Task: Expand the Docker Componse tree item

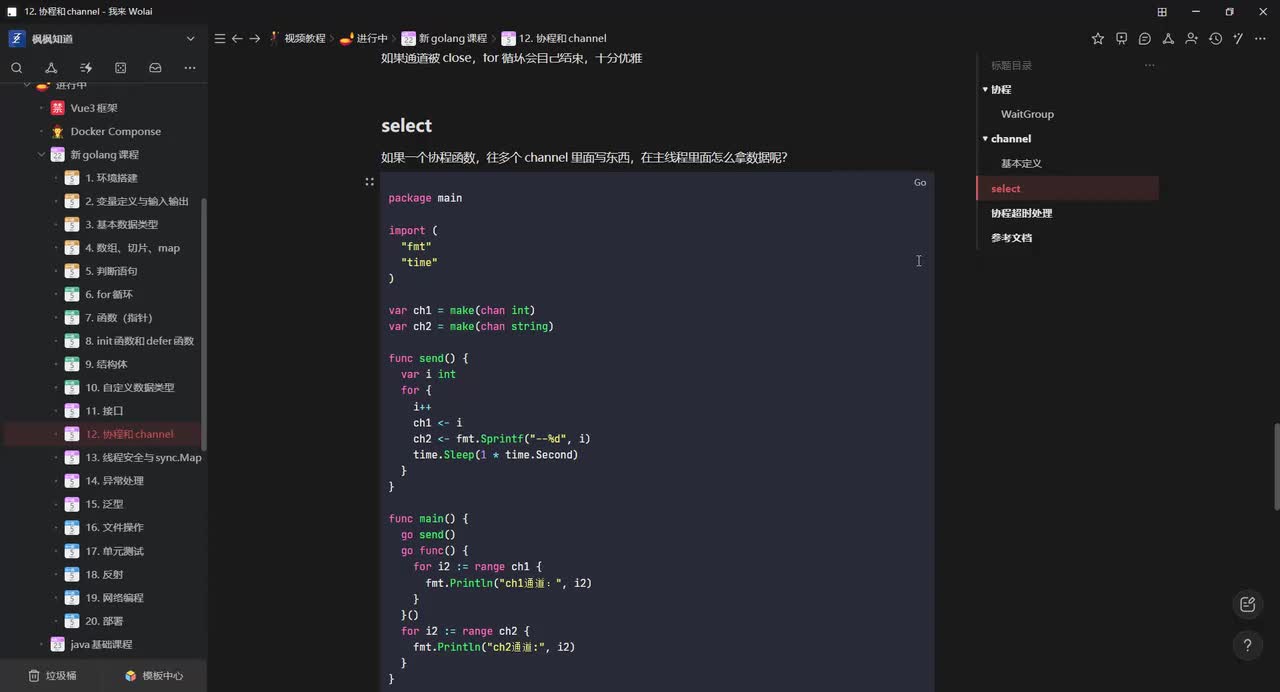Action: pyautogui.click(x=41, y=131)
